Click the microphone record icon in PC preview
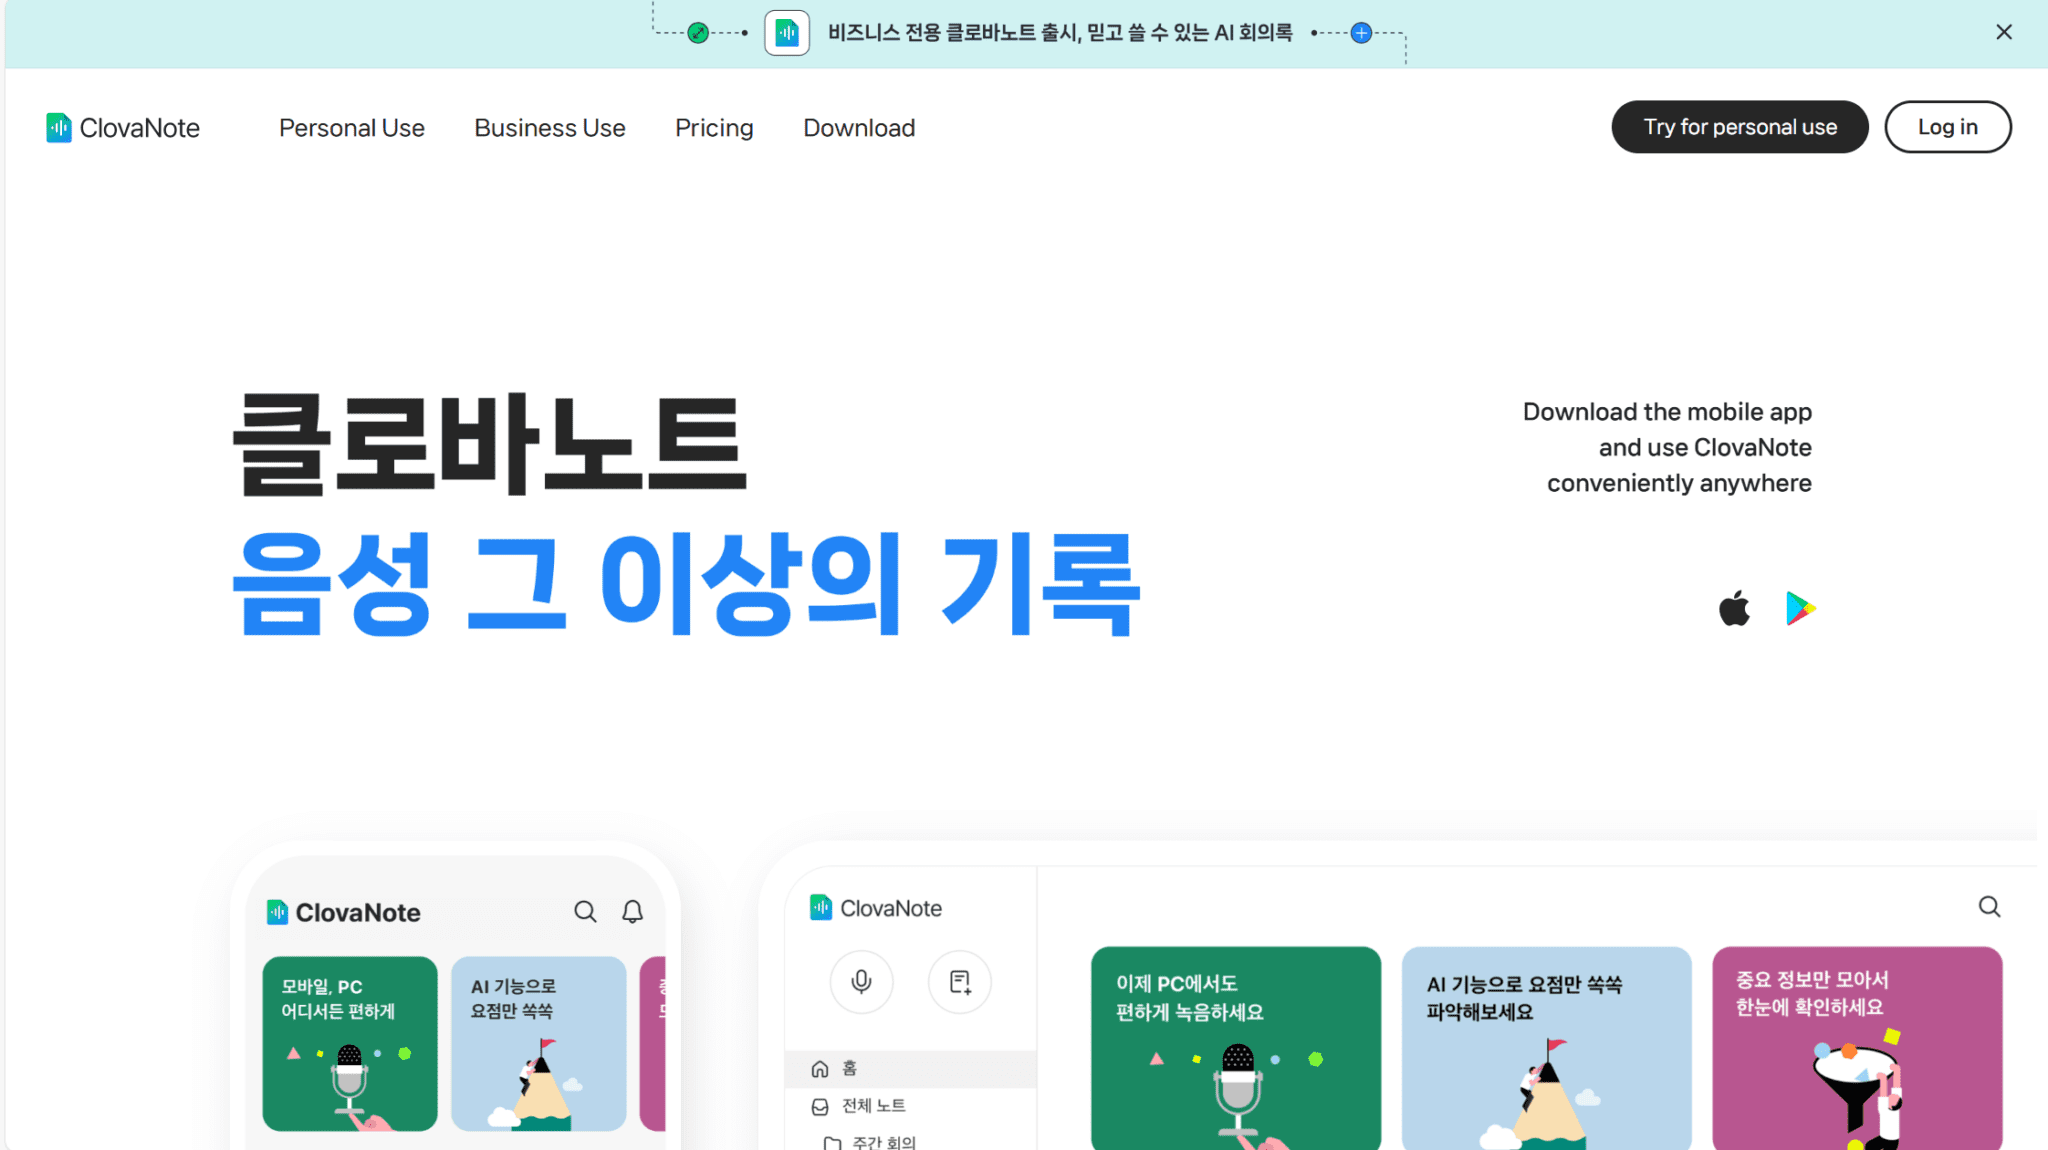 [861, 982]
